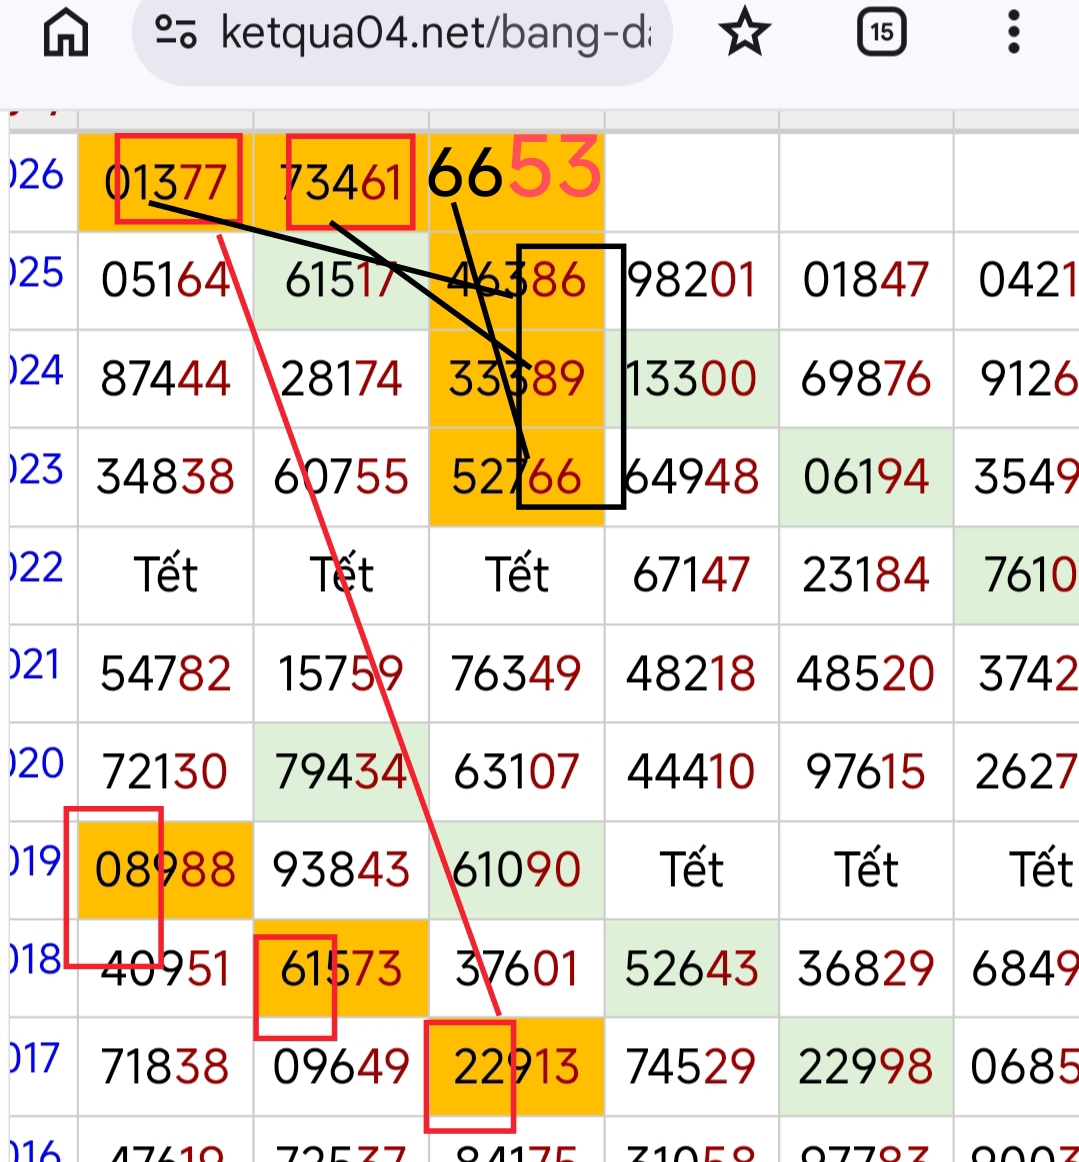The width and height of the screenshot is (1079, 1162).
Task: Select the result cell 60755
Action: pos(341,477)
